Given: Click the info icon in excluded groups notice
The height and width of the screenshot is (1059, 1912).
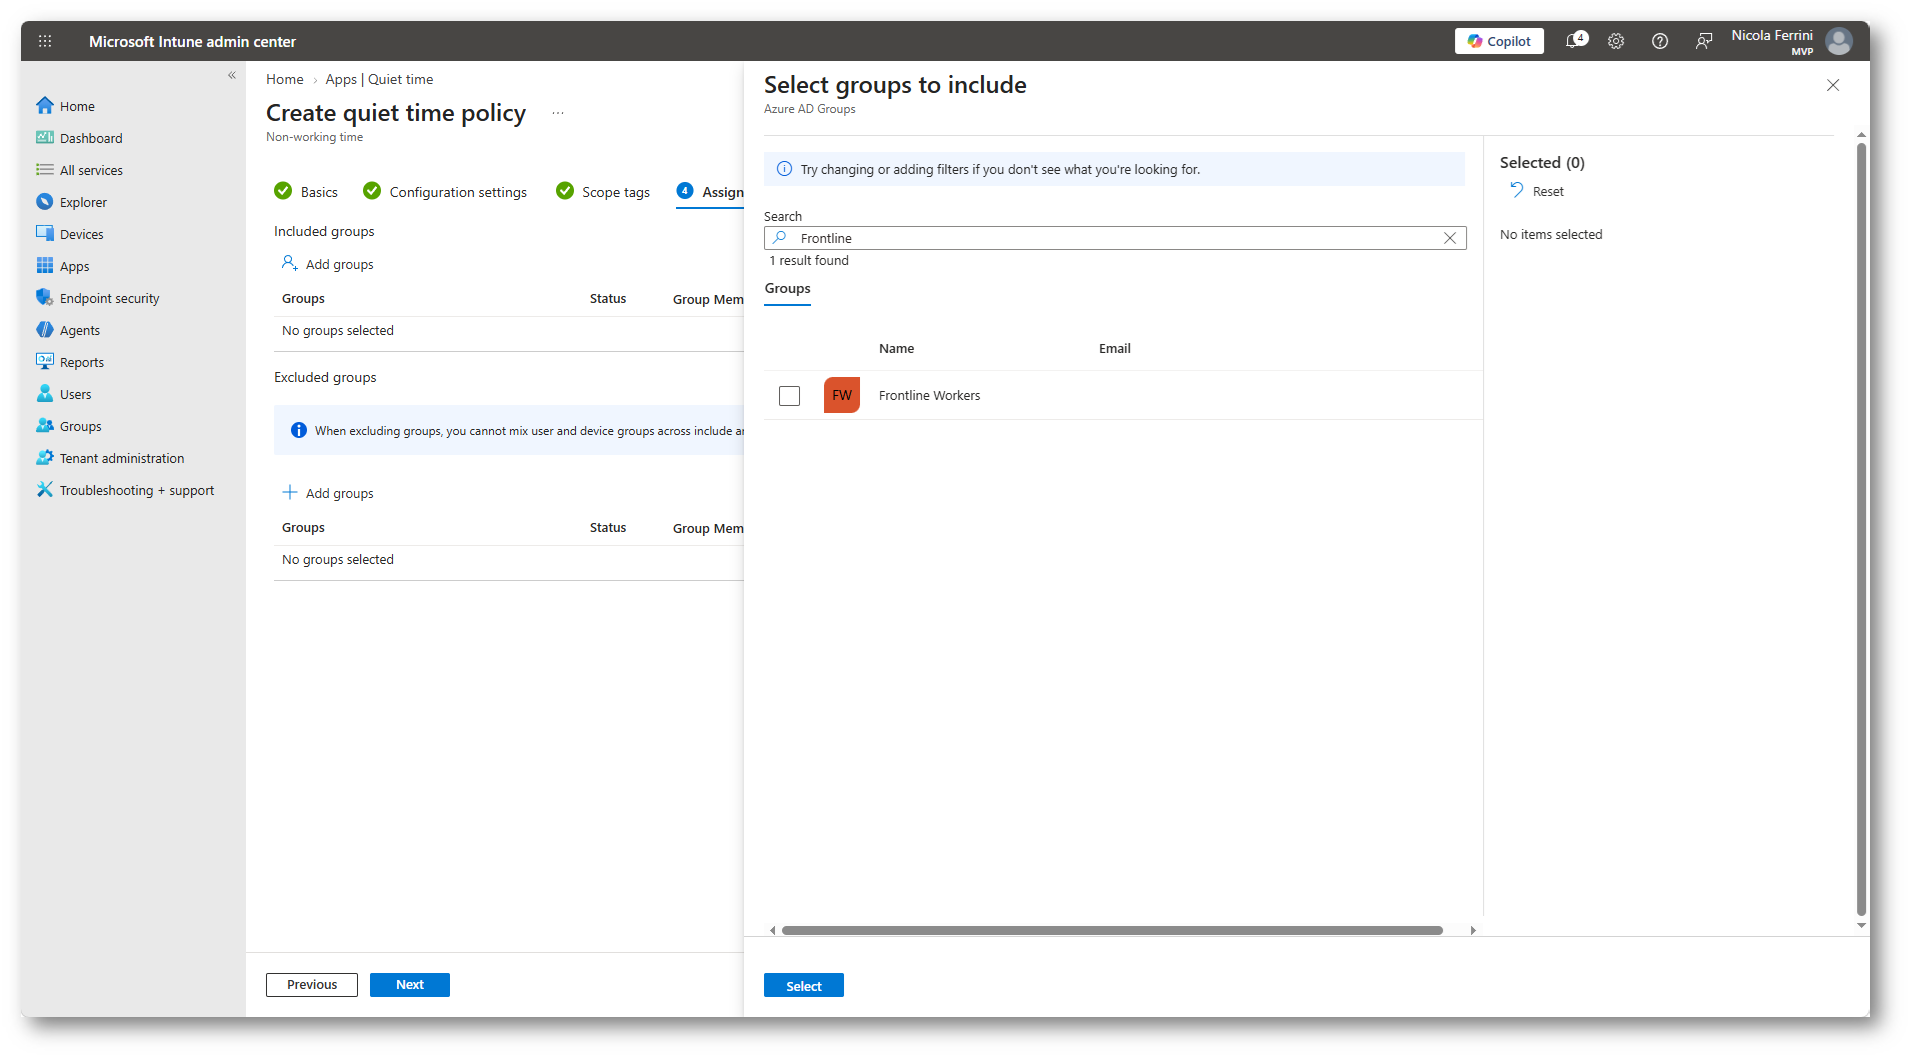Looking at the screenshot, I should (298, 430).
